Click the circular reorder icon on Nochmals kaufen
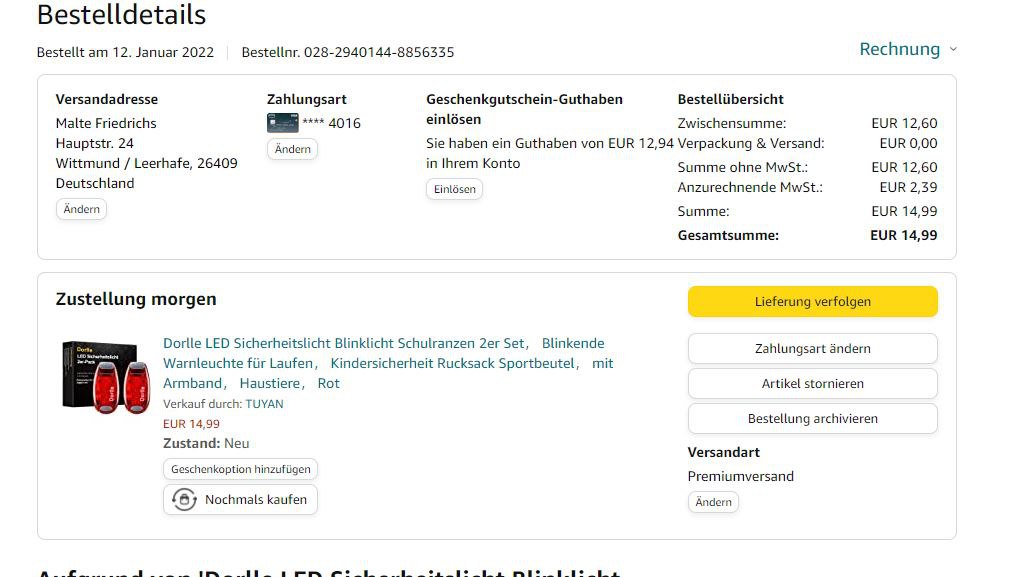This screenshot has height=577, width=1024. (x=184, y=499)
